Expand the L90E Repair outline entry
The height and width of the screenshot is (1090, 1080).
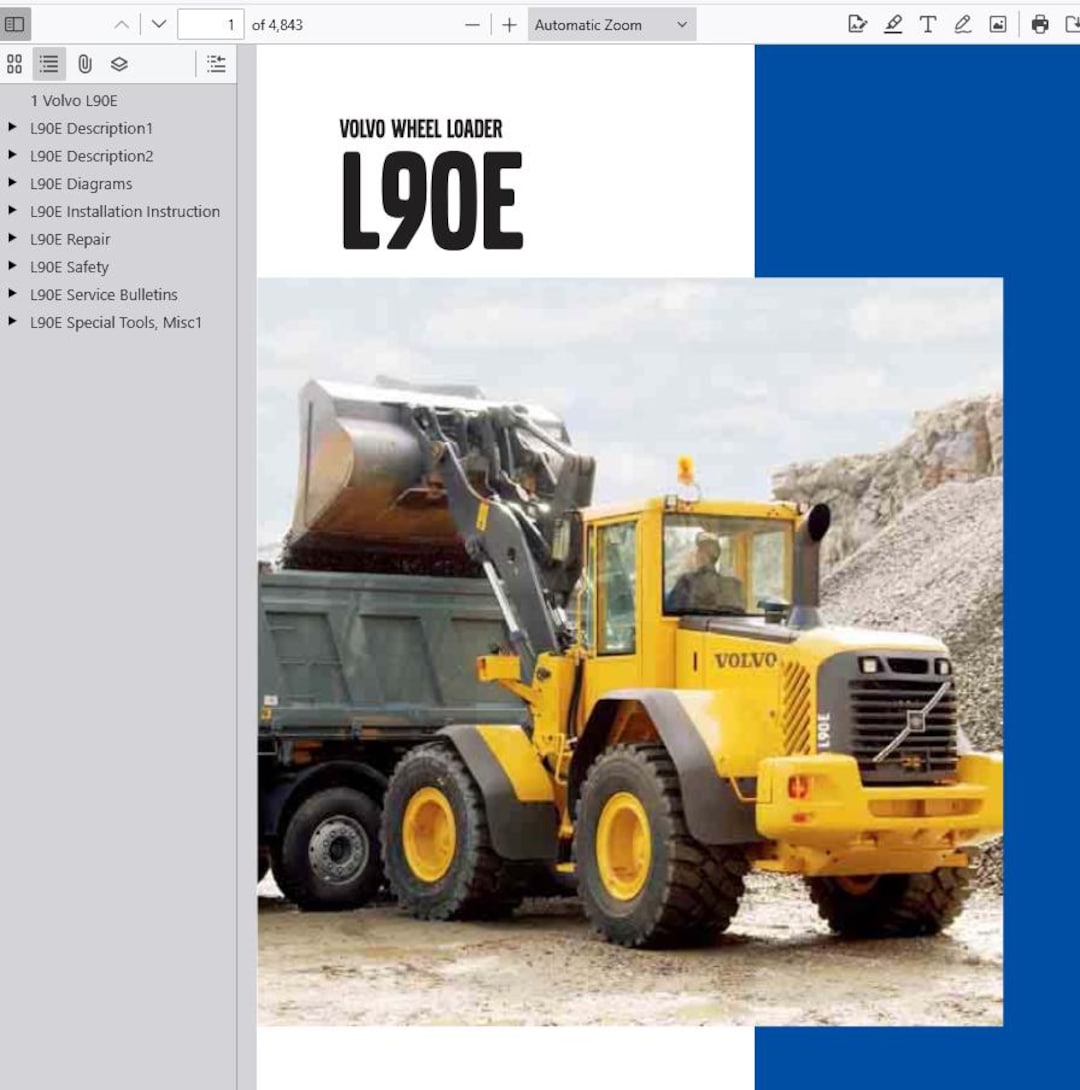coord(12,238)
